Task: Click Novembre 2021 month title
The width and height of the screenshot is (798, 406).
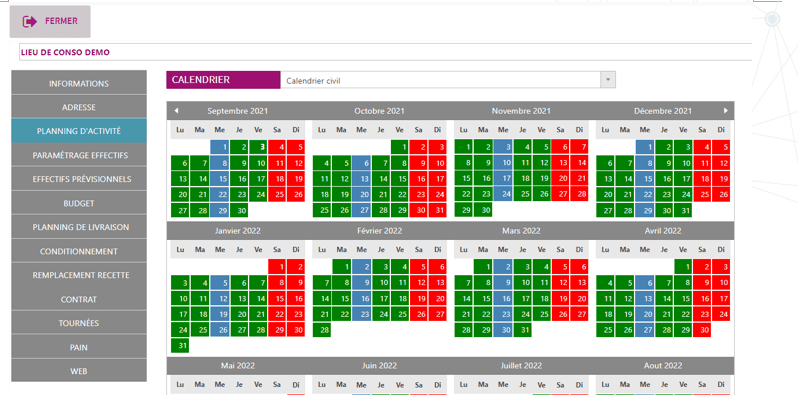Action: (521, 111)
